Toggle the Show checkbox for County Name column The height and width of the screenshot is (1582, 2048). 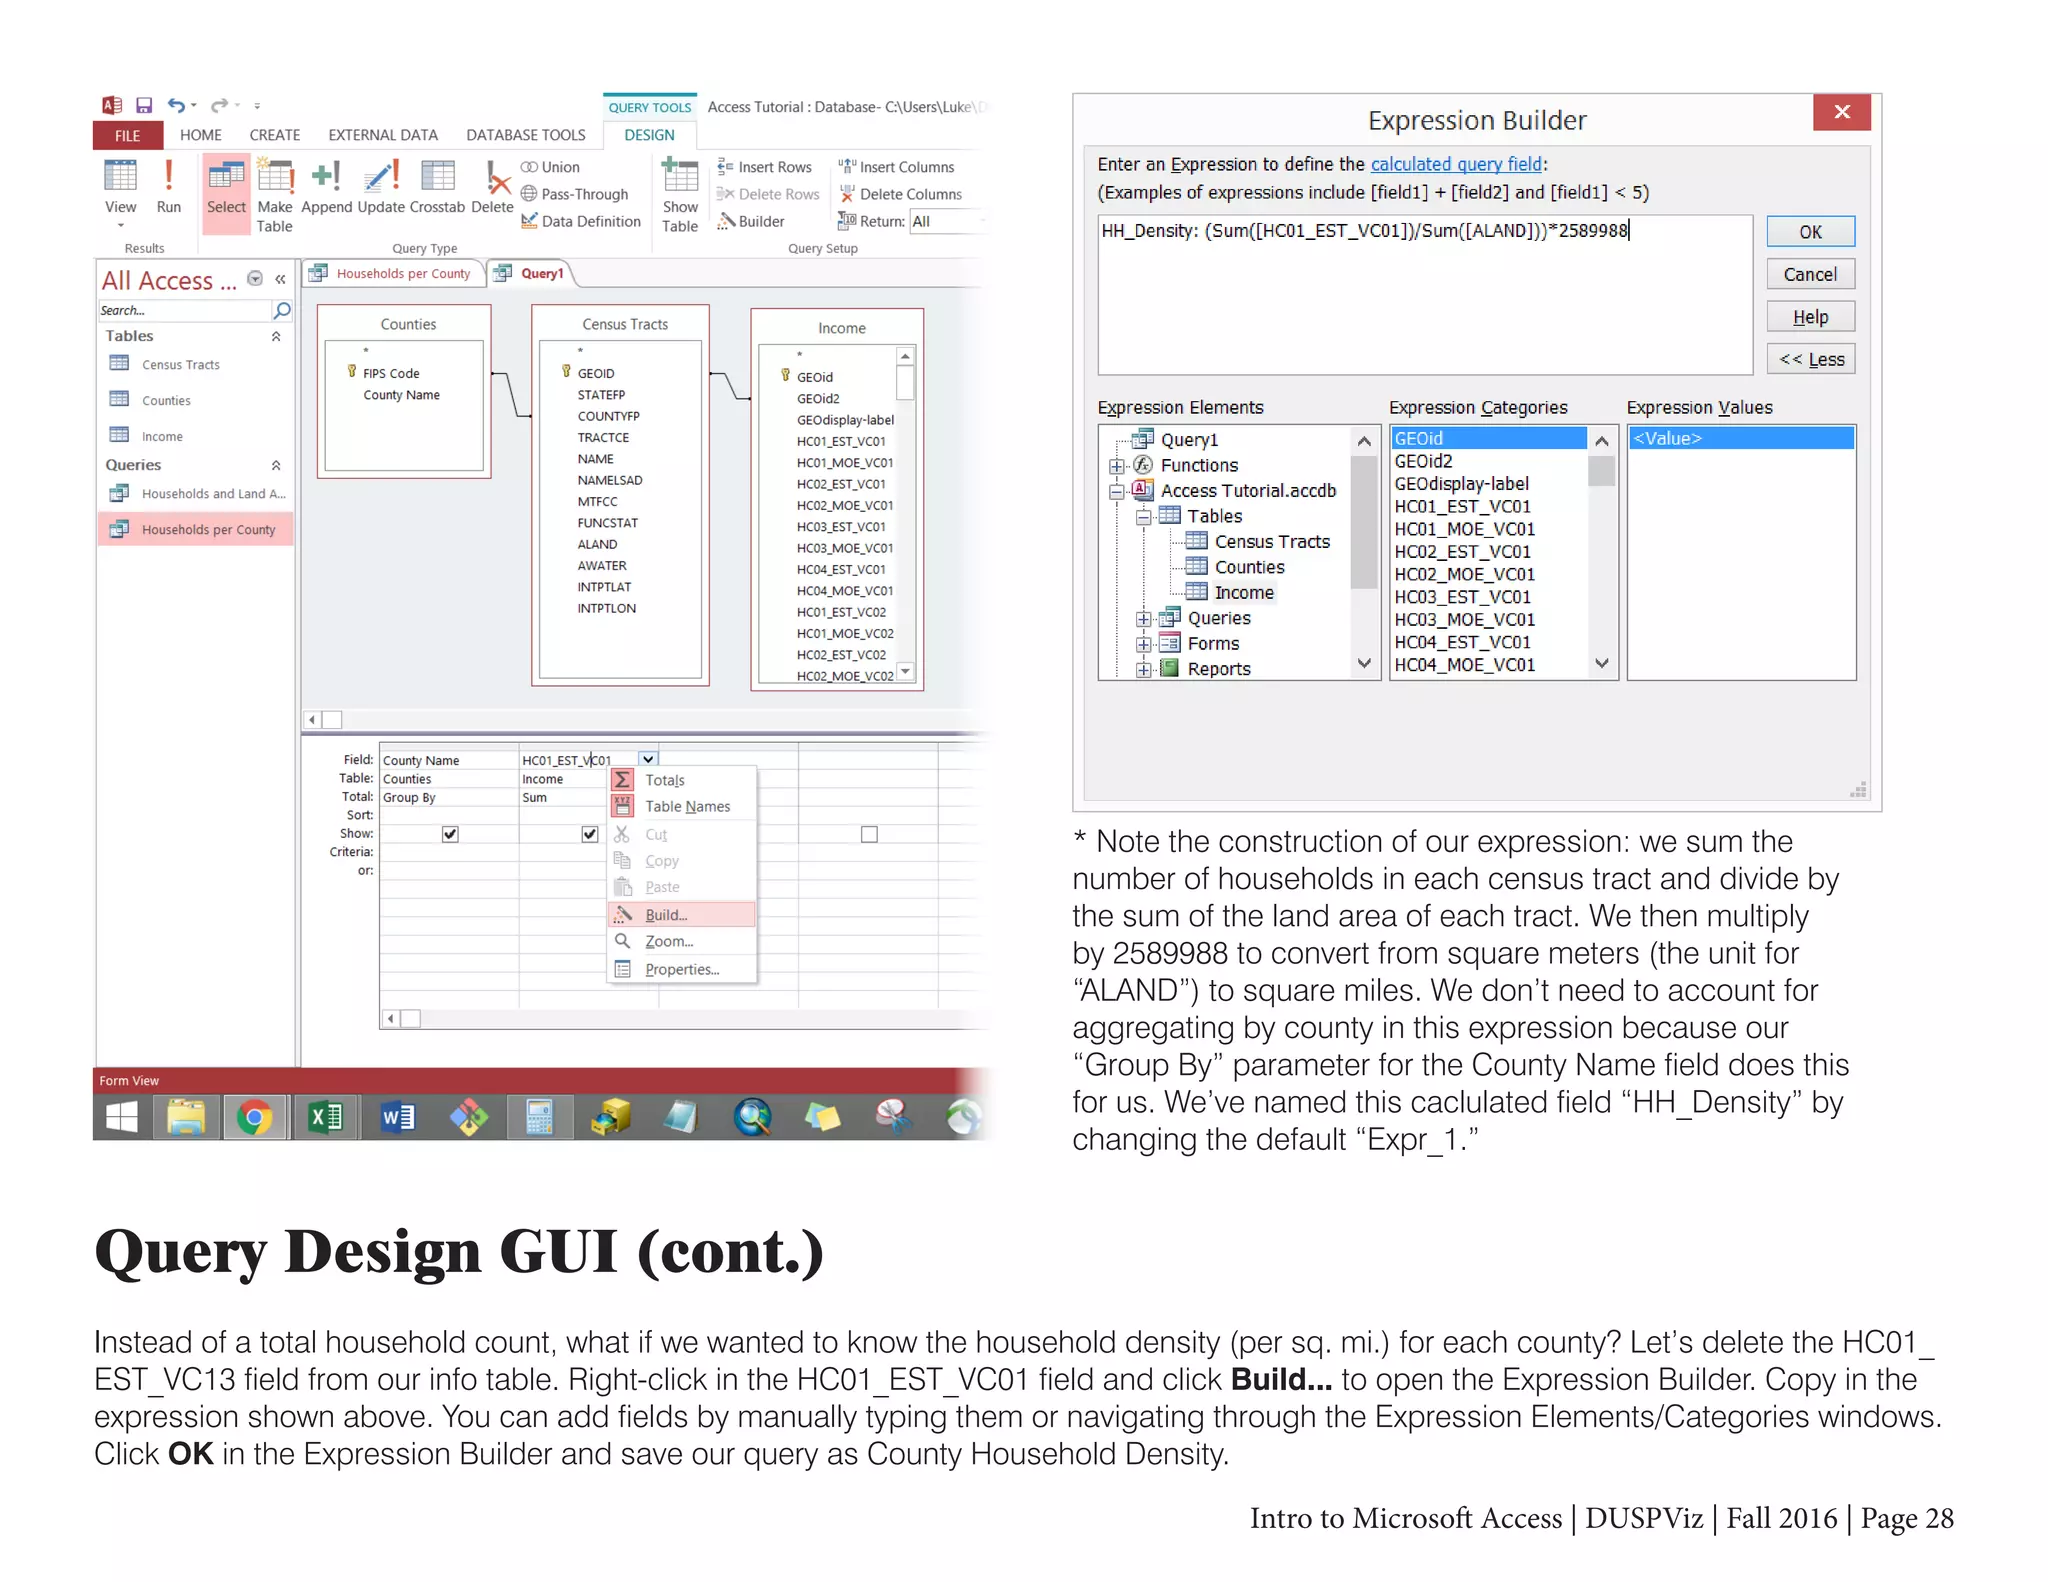tap(450, 834)
